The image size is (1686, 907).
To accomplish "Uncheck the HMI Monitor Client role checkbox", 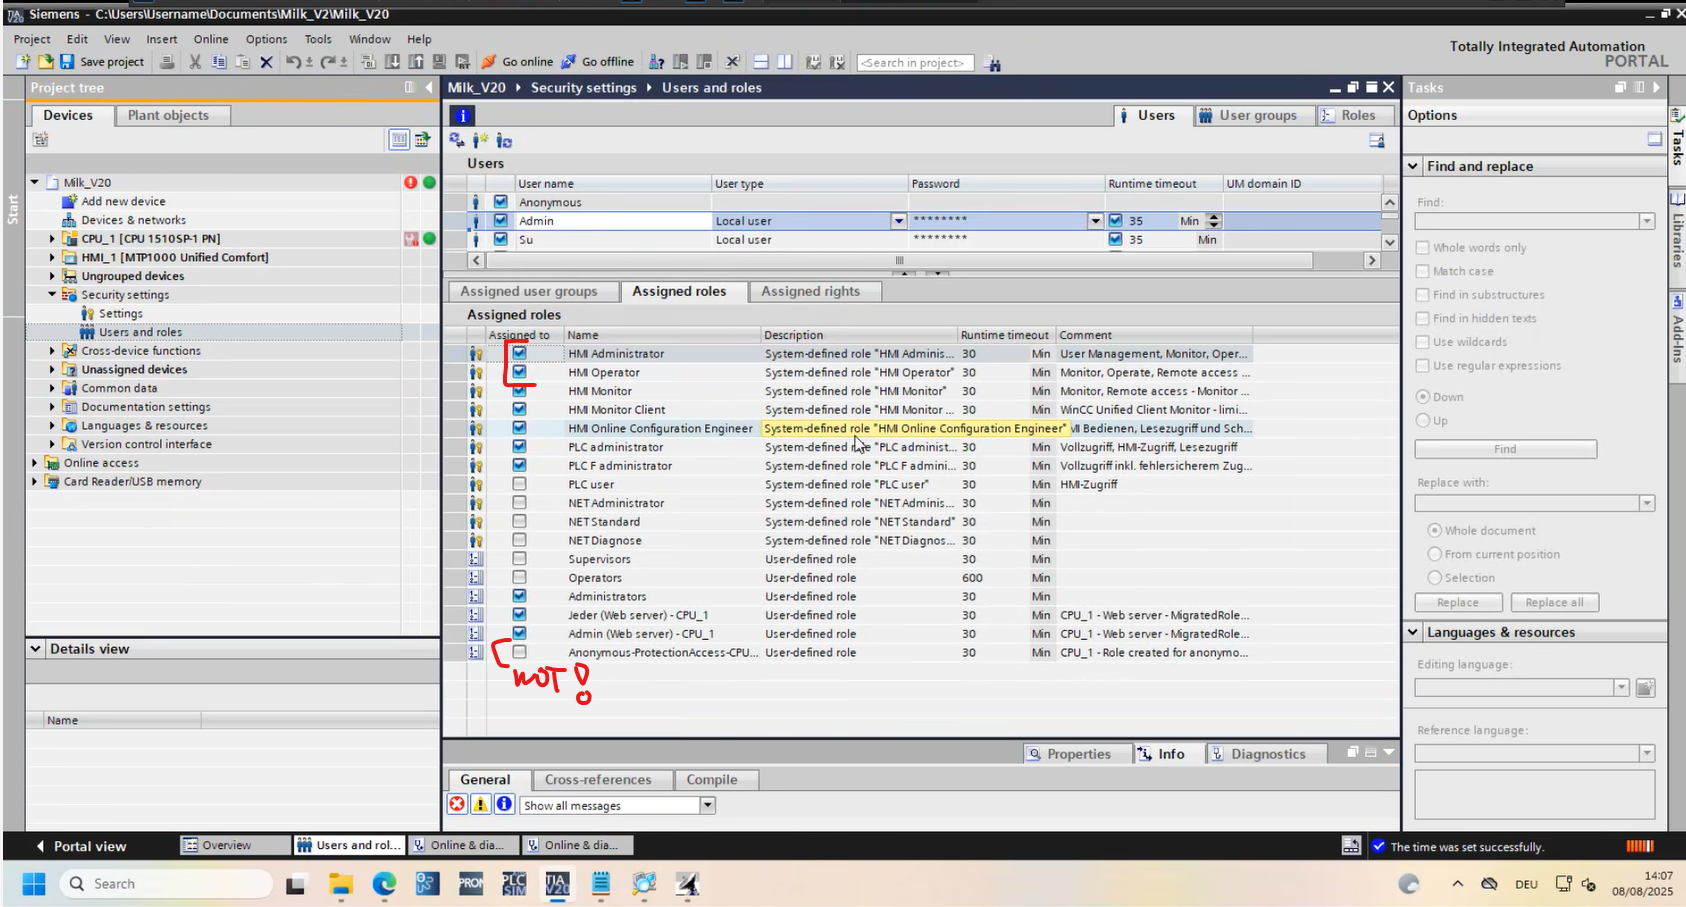I will (519, 409).
